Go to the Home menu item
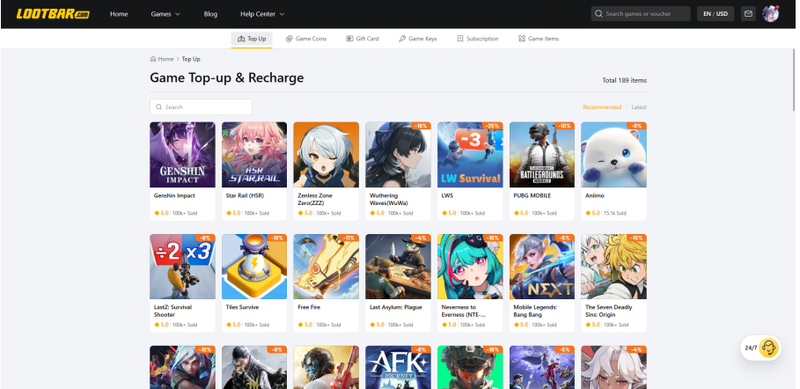The width and height of the screenshot is (800, 389). coord(119,14)
